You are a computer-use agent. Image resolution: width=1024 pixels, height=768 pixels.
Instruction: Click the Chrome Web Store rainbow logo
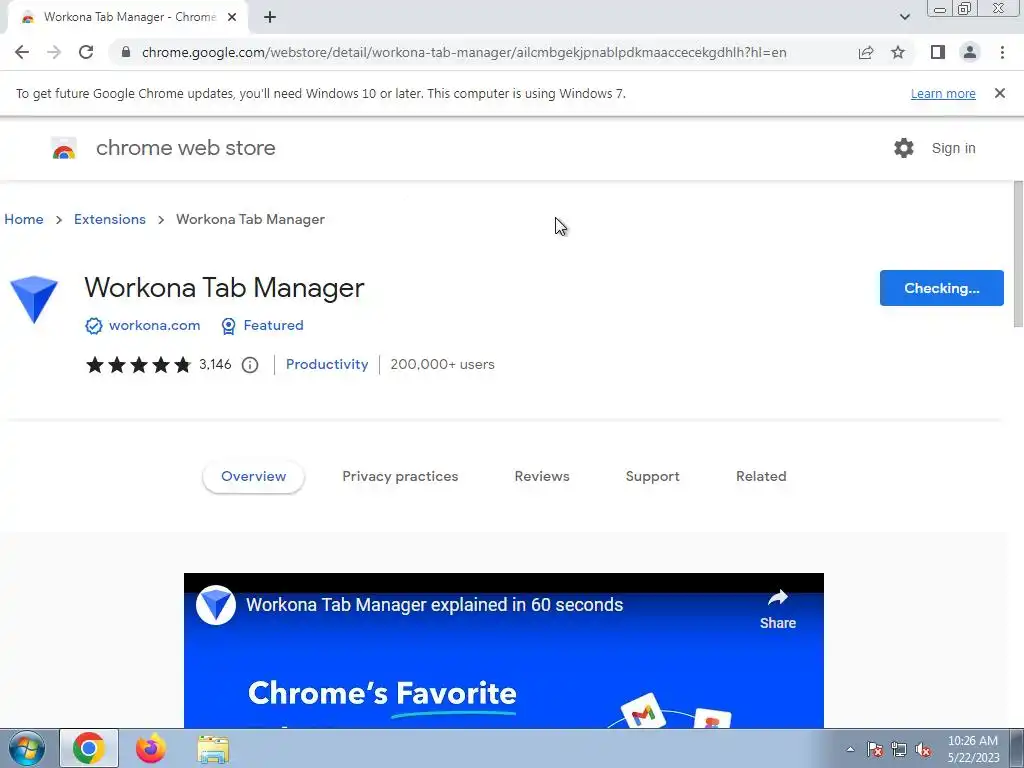(64, 149)
